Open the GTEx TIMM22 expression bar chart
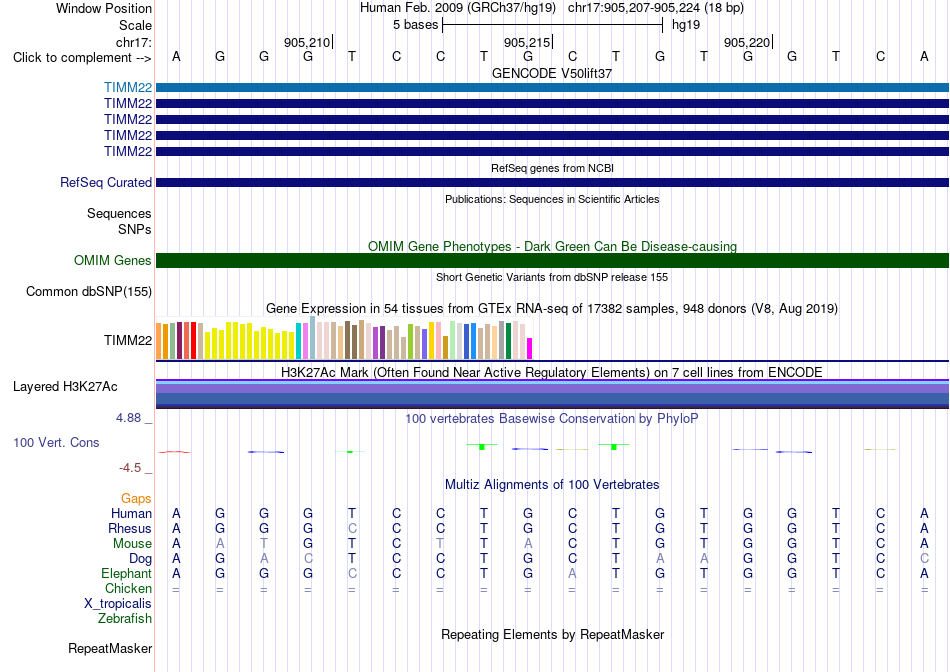Image resolution: width=950 pixels, height=672 pixels. click(344, 339)
